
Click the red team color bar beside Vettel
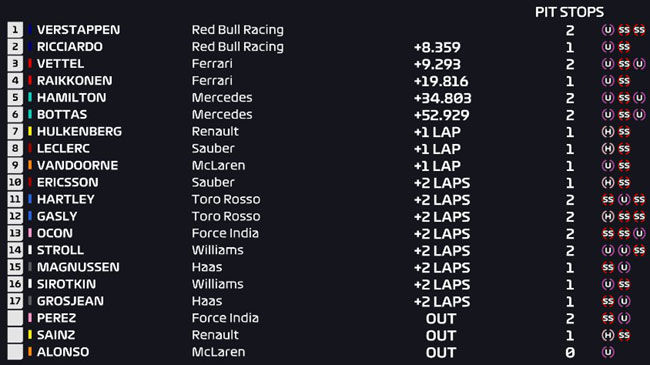coord(30,63)
